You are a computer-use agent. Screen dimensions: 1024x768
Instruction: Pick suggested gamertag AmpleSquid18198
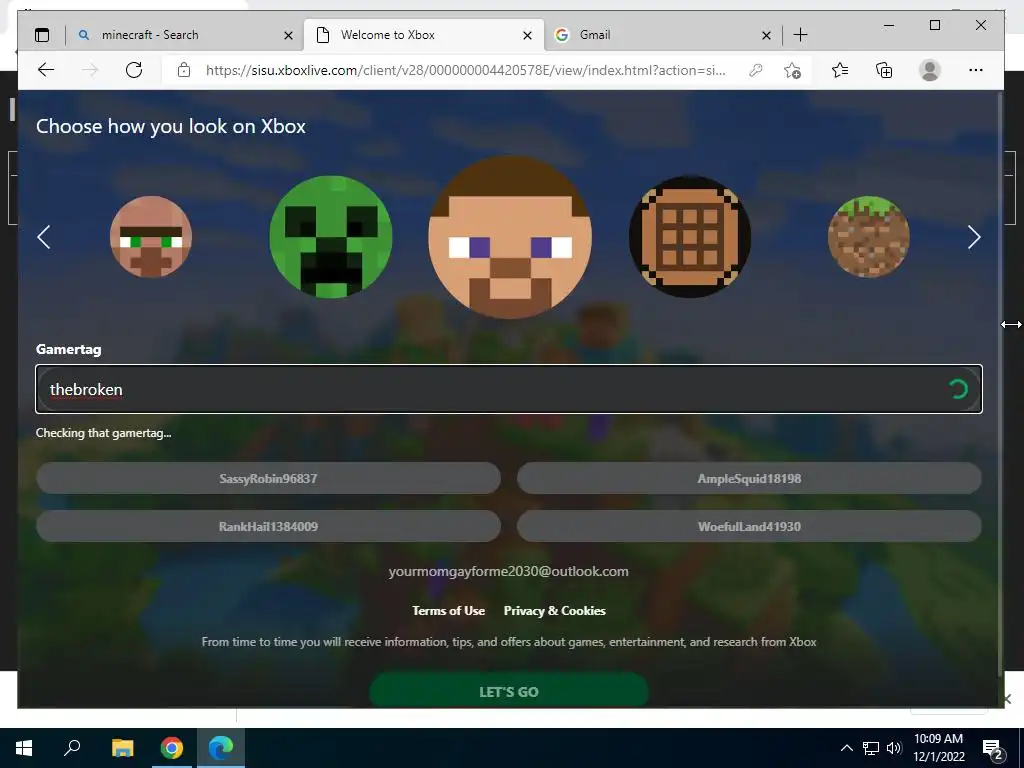[x=749, y=479]
